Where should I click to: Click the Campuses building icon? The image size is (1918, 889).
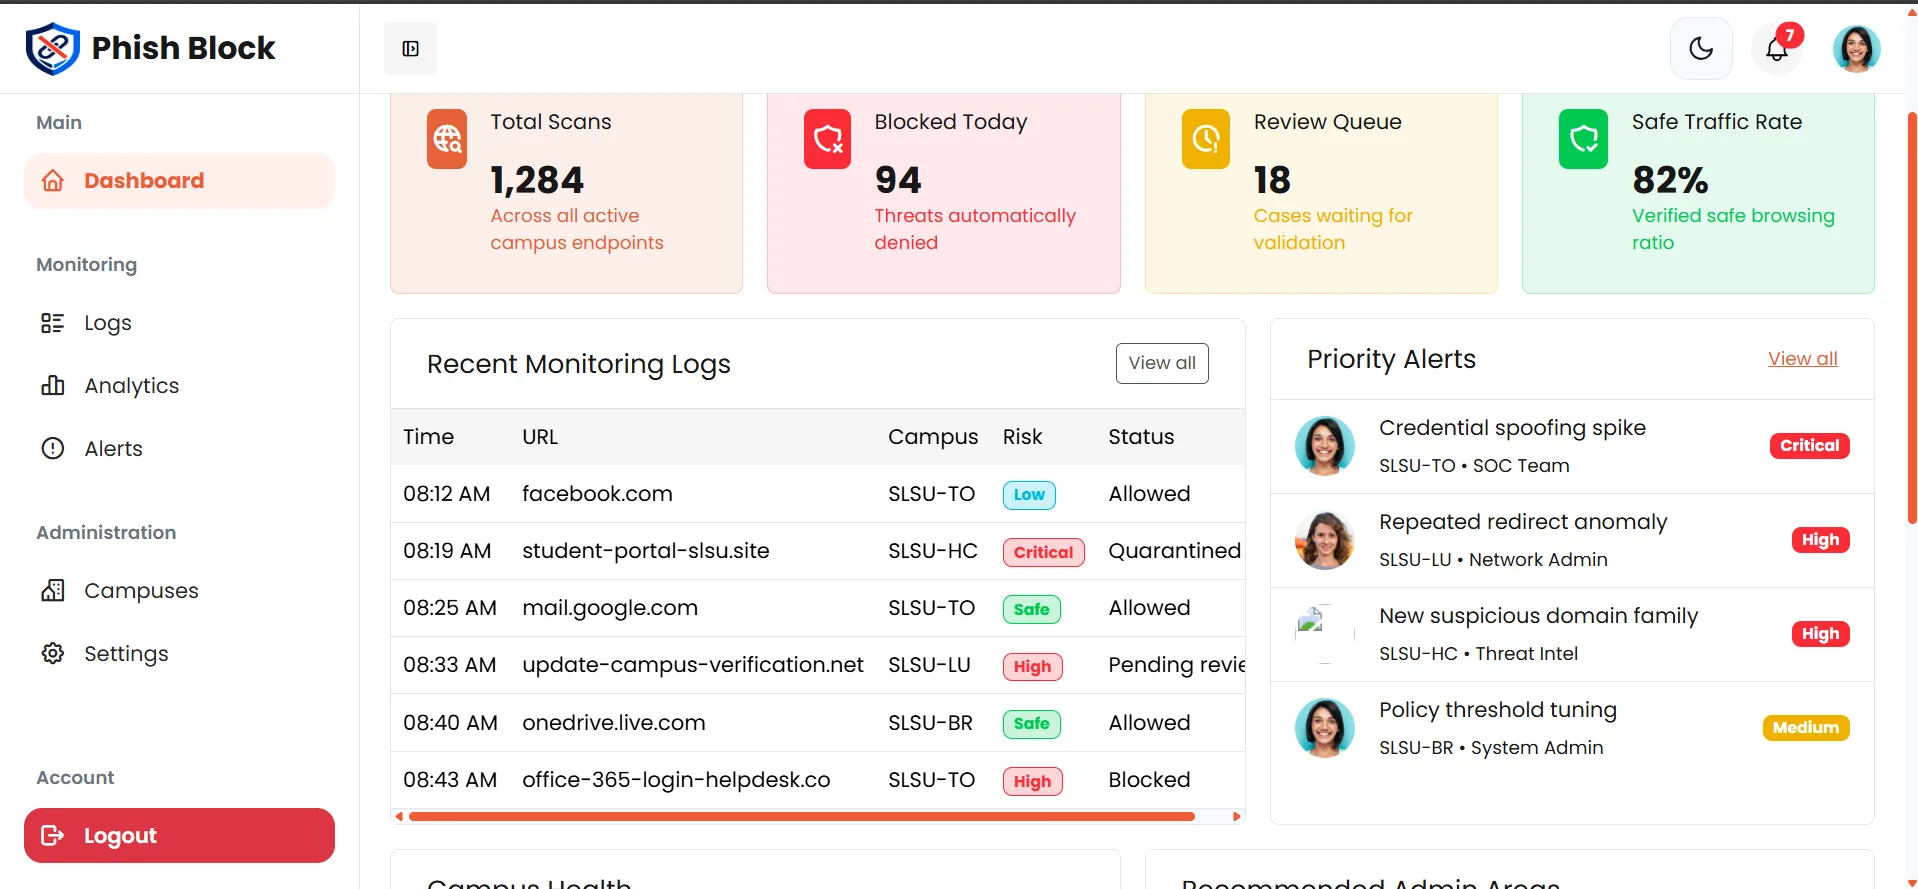coord(53,591)
